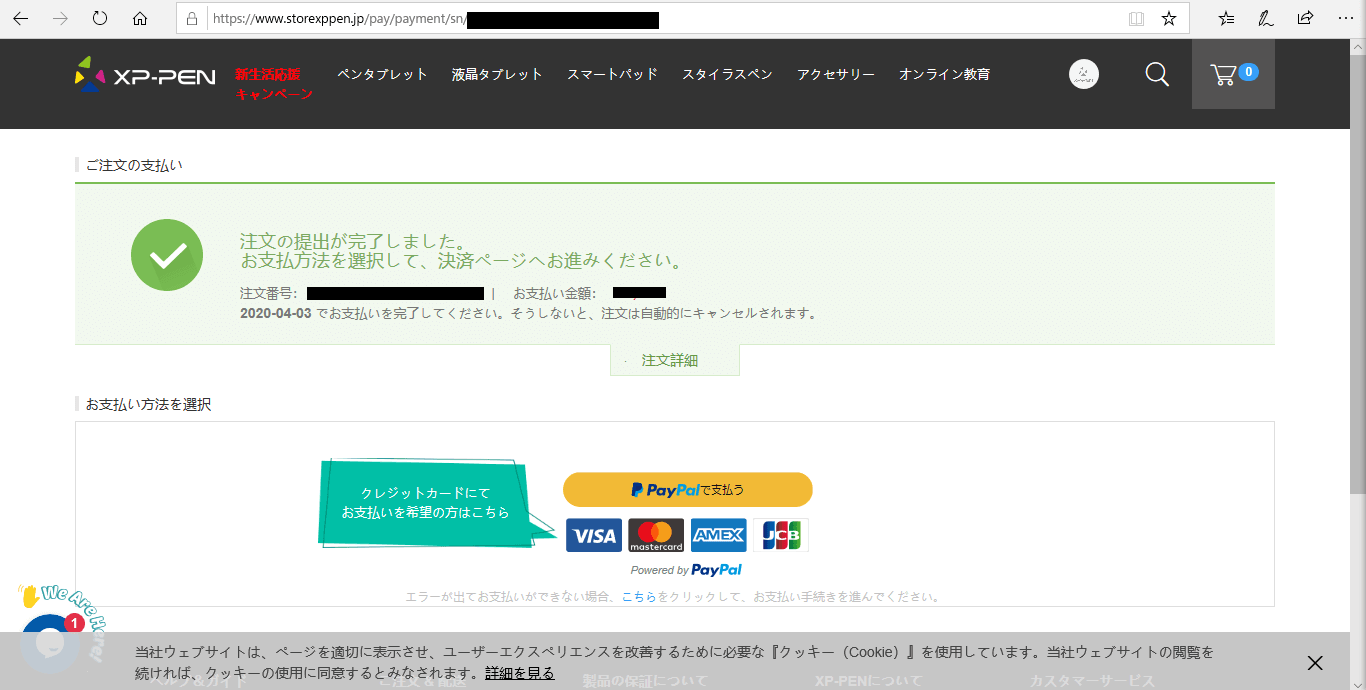1366x690 pixels.
Task: Refresh the current page
Action: click(x=100, y=18)
